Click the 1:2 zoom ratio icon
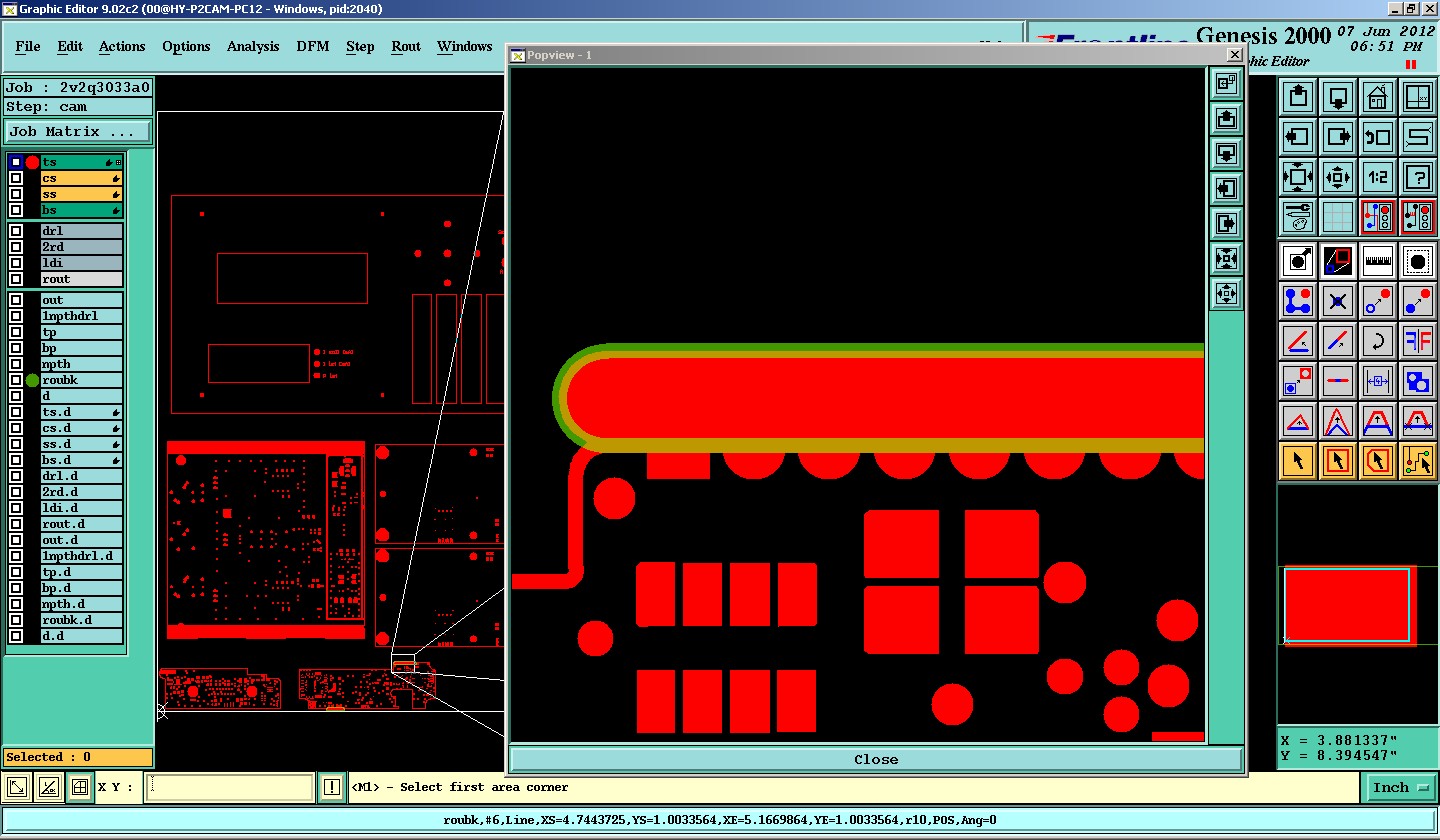Viewport: 1440px width, 840px height. point(1378,177)
